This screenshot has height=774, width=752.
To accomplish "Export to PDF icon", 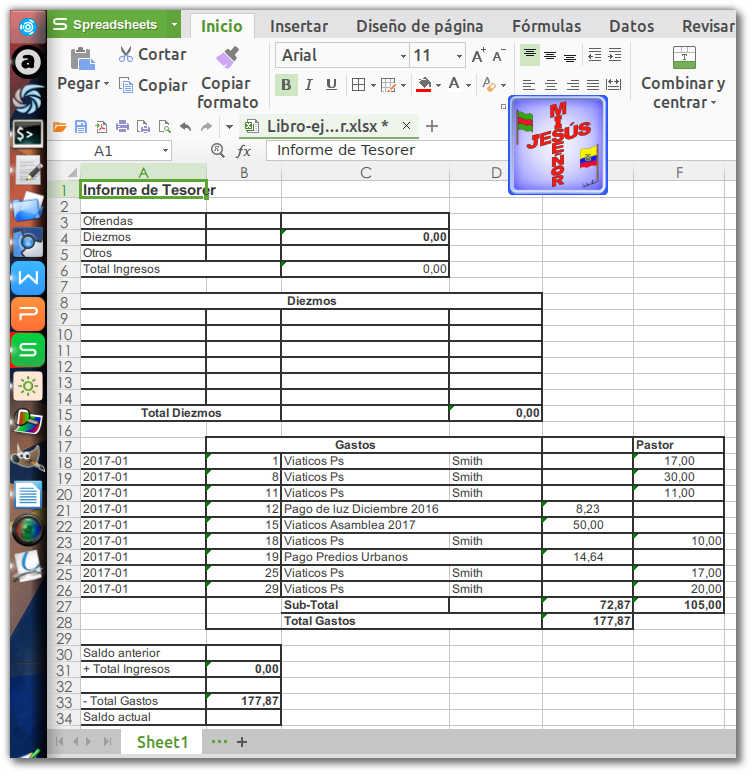I will click(101, 127).
